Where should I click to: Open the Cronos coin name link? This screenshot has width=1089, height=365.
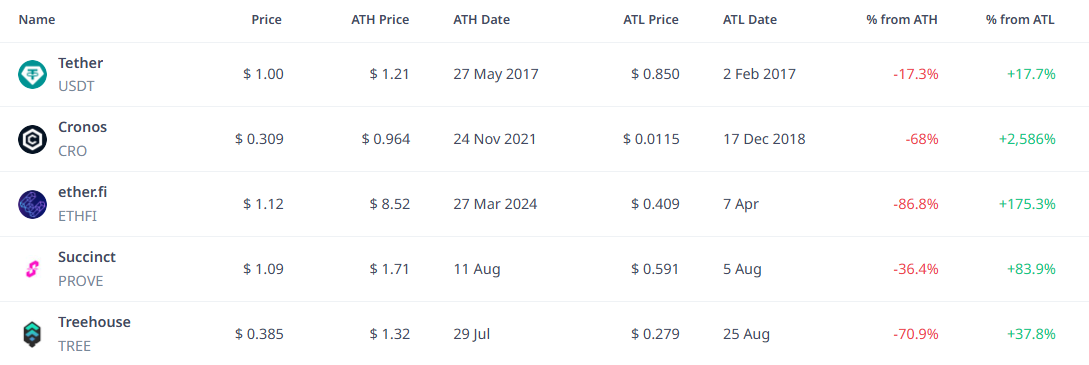click(x=83, y=128)
